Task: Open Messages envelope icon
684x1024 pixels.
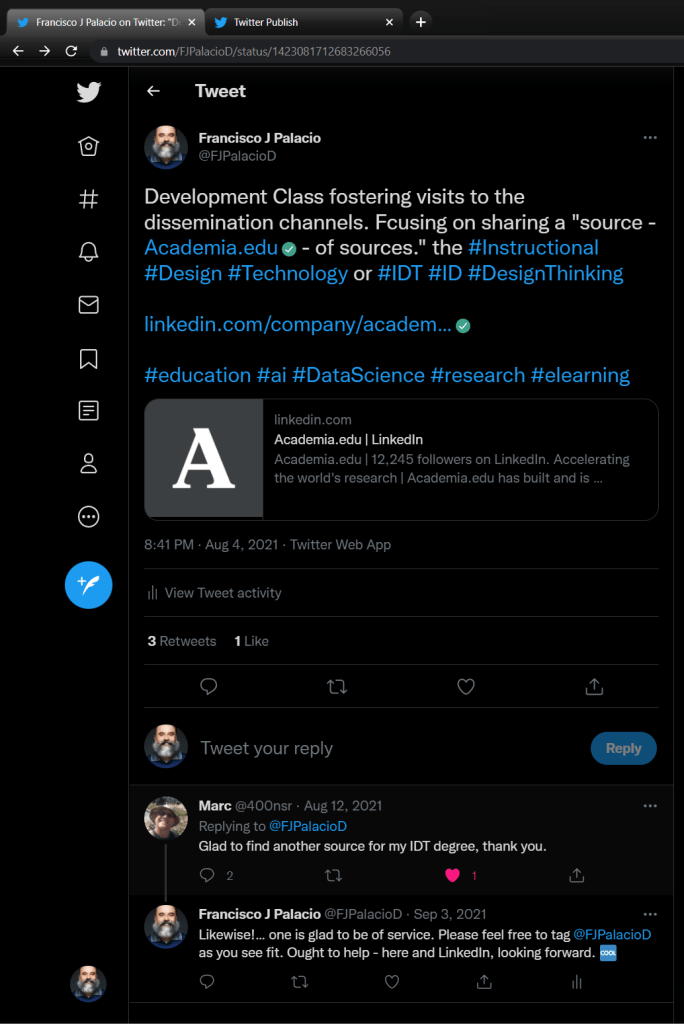Action: 88,305
